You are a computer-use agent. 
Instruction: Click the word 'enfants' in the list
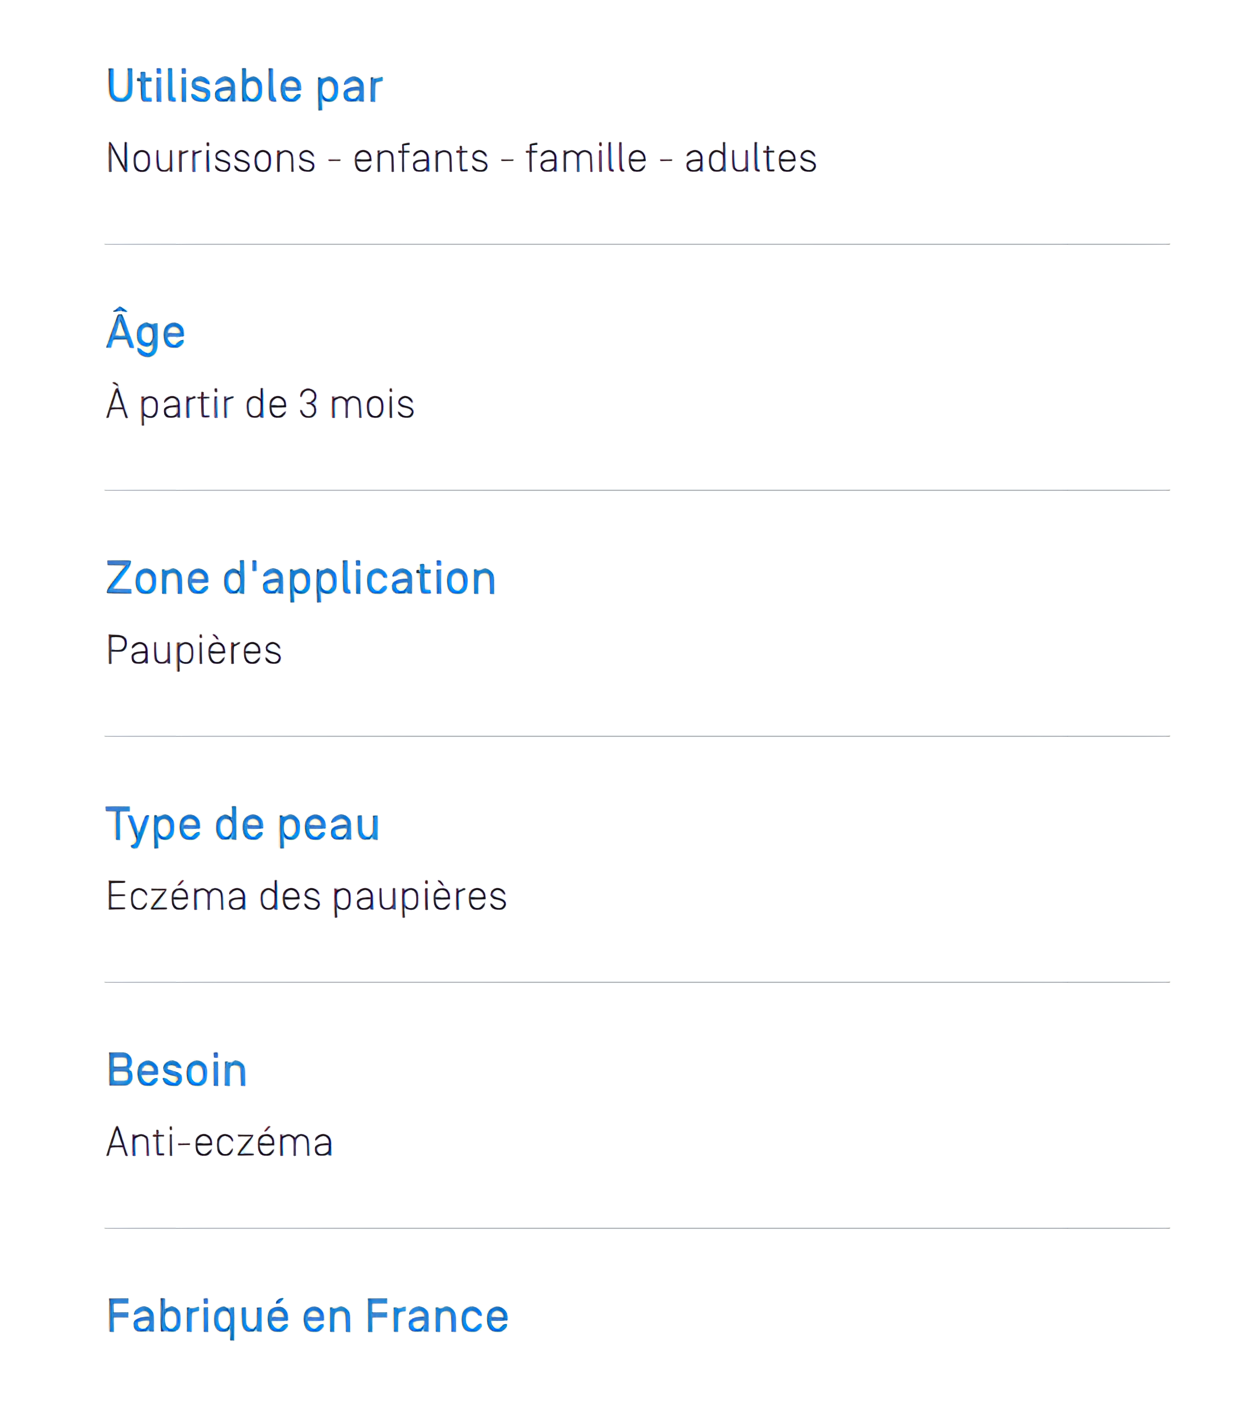tap(421, 158)
